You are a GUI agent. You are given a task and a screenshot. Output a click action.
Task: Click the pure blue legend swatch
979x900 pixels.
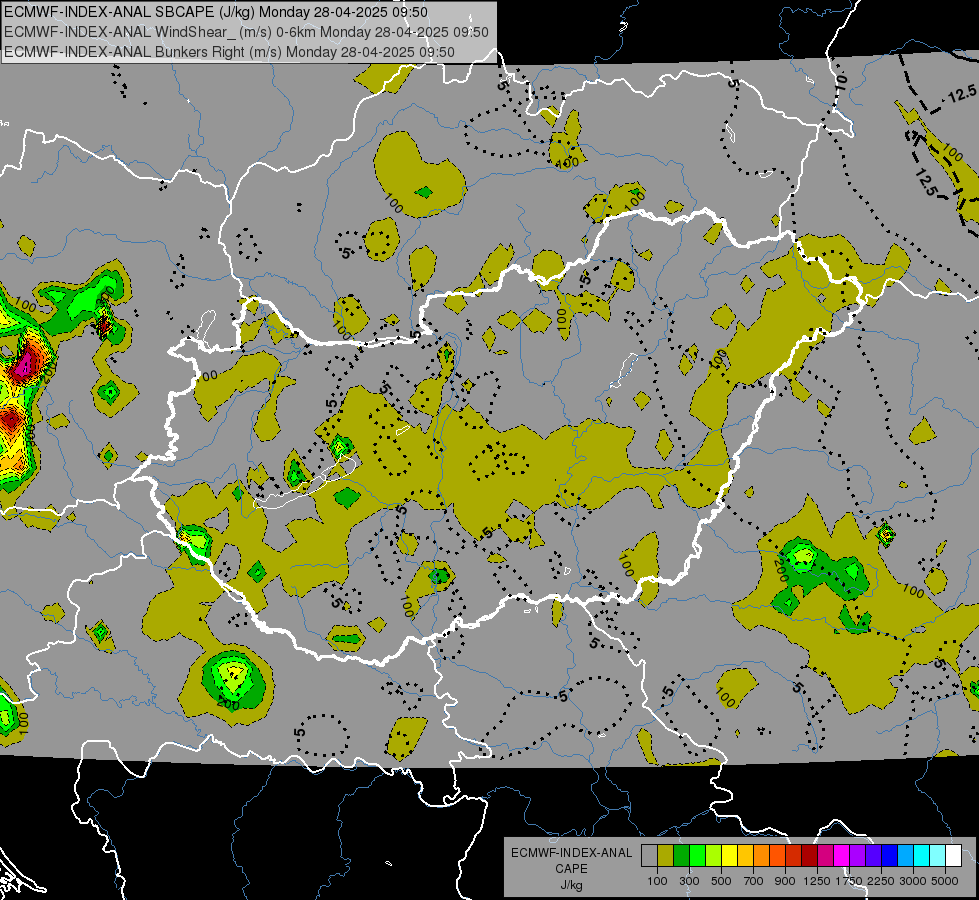pos(890,855)
